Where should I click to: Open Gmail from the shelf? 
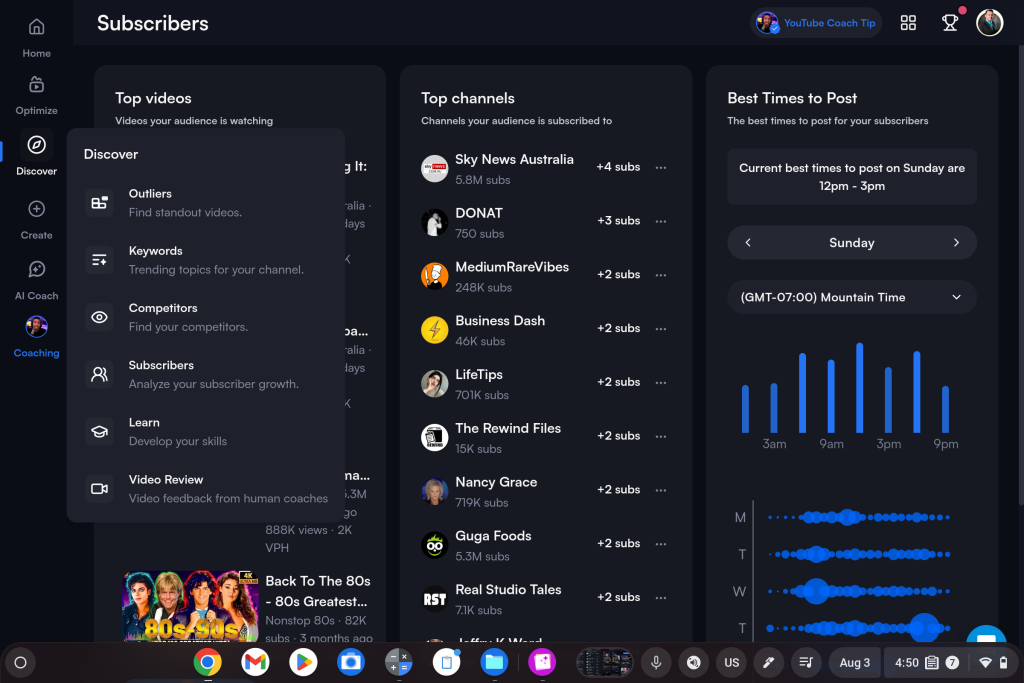click(x=255, y=663)
